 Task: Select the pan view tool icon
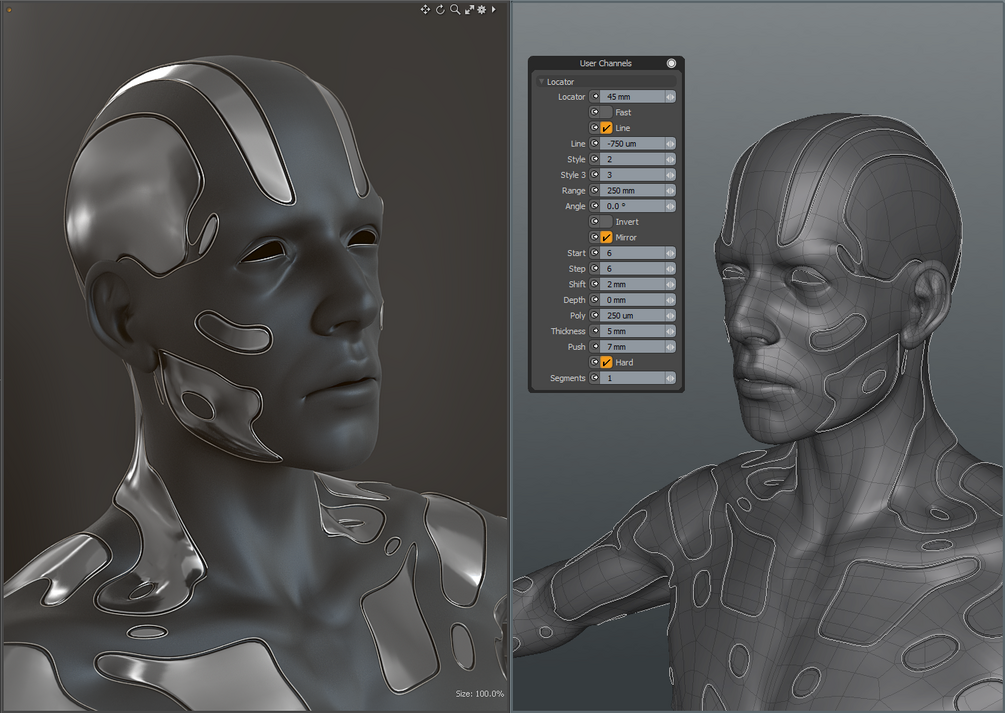pos(425,9)
